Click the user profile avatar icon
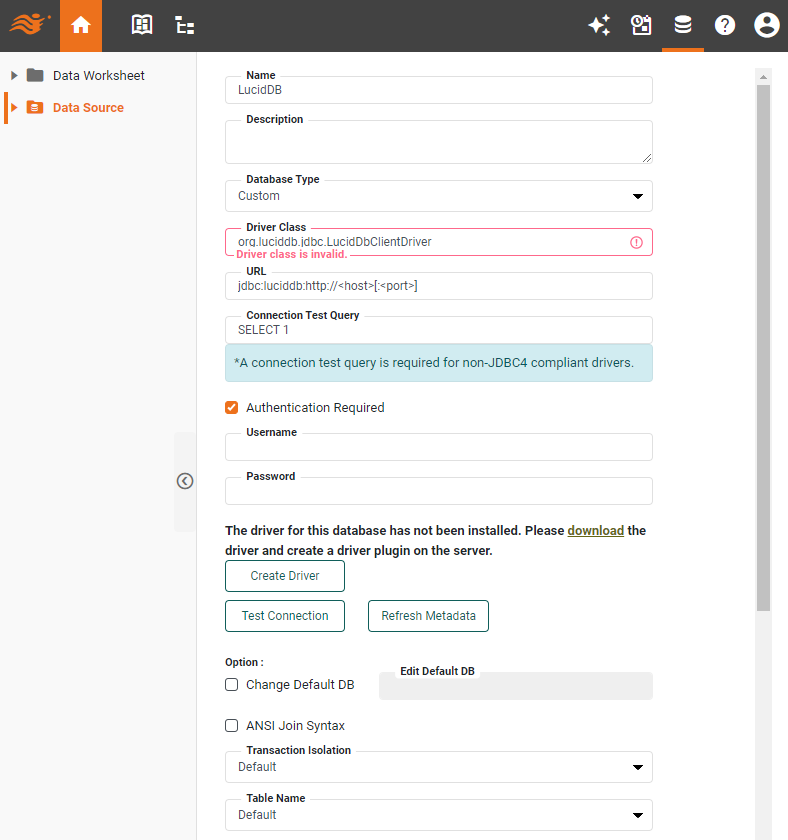Viewport: 788px width, 840px height. pyautogui.click(x=766, y=25)
